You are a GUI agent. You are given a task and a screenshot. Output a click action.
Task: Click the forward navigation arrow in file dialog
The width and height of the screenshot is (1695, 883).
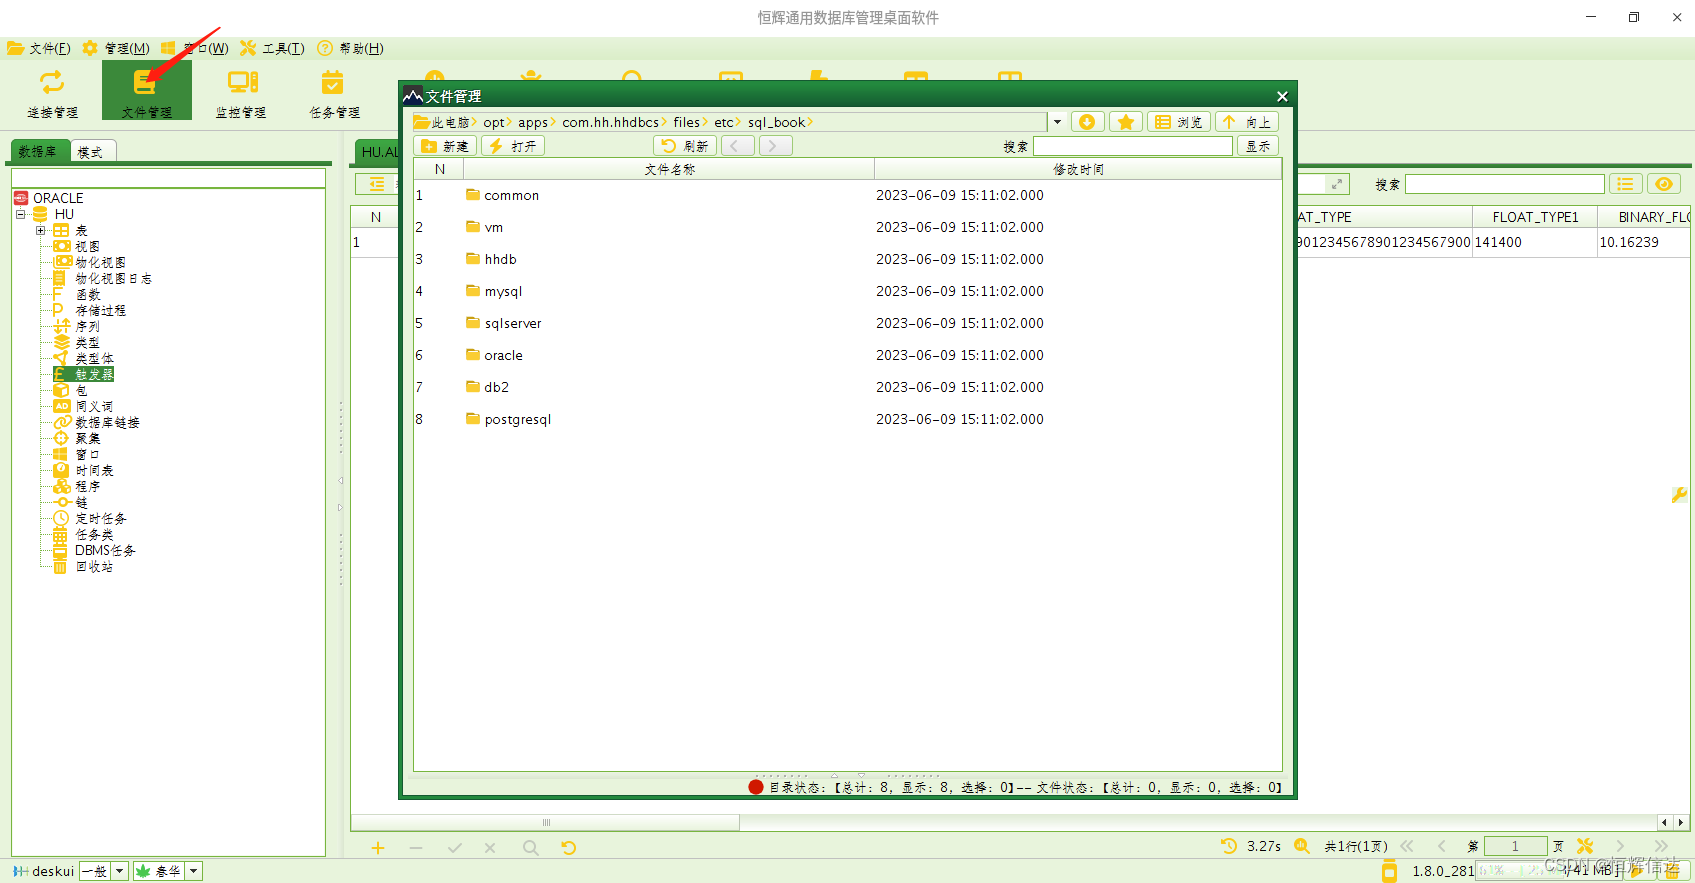pyautogui.click(x=775, y=146)
